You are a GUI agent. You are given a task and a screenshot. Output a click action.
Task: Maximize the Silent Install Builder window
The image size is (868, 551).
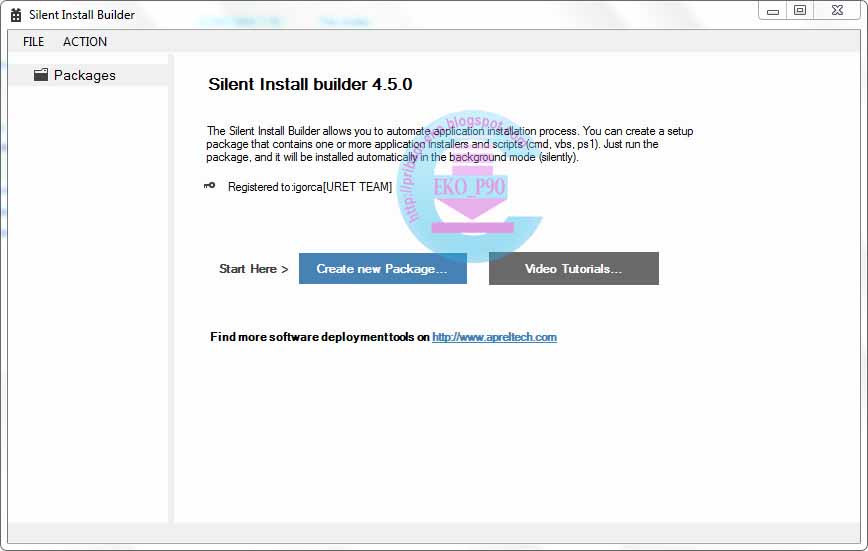[800, 11]
